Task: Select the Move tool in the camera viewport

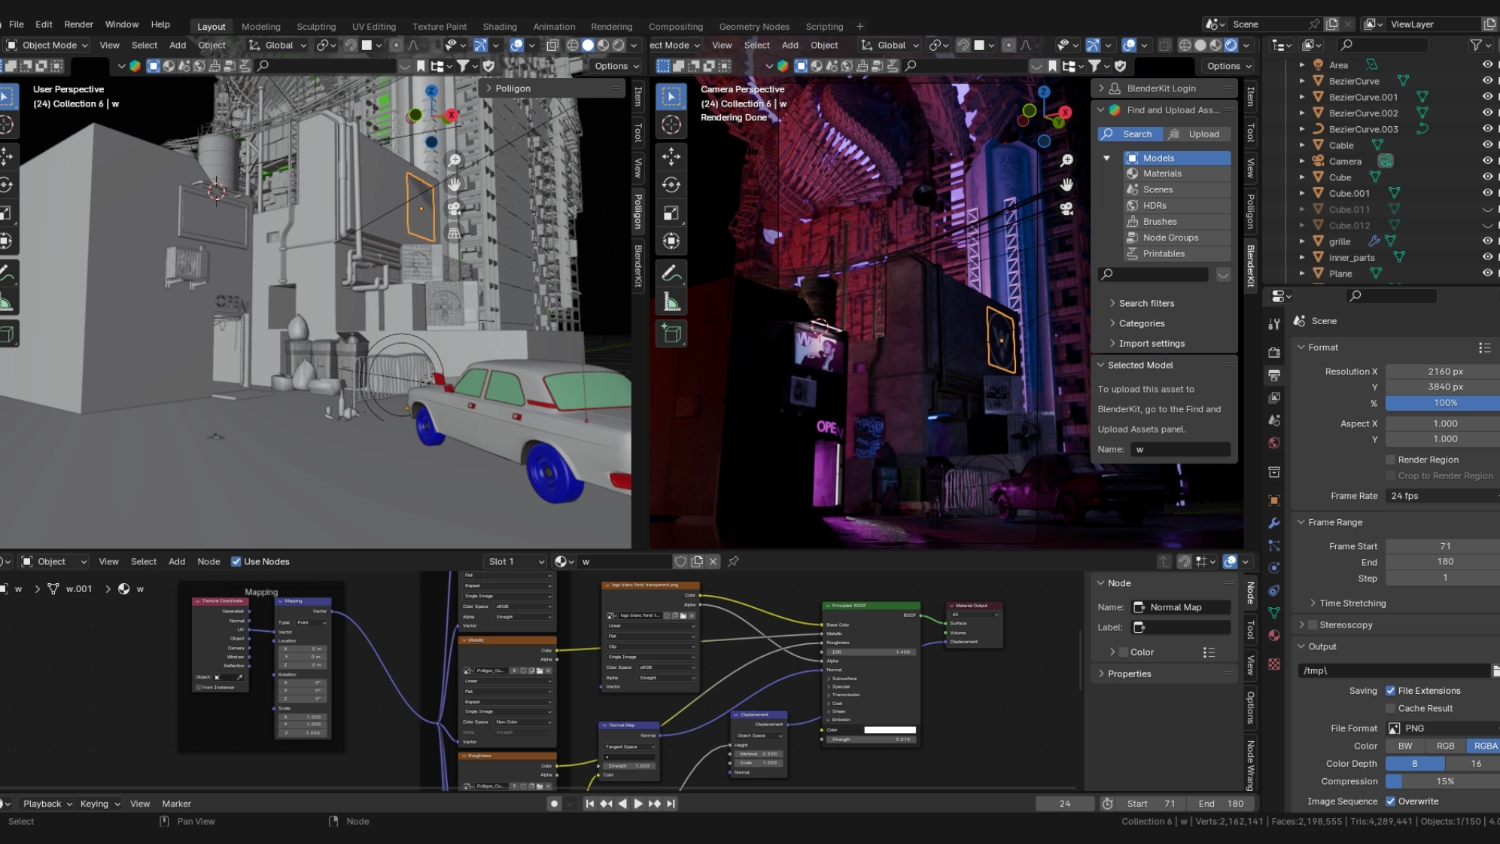Action: pyautogui.click(x=671, y=155)
